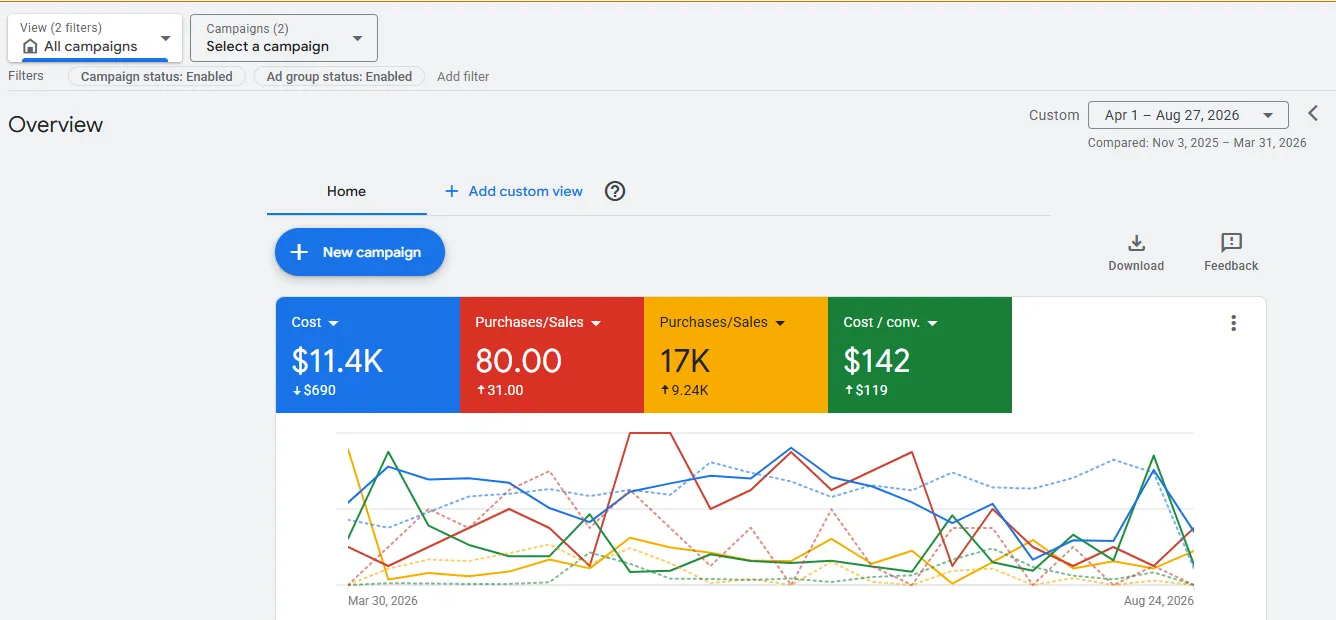
Task: Create a New campaign
Action: tap(360, 252)
